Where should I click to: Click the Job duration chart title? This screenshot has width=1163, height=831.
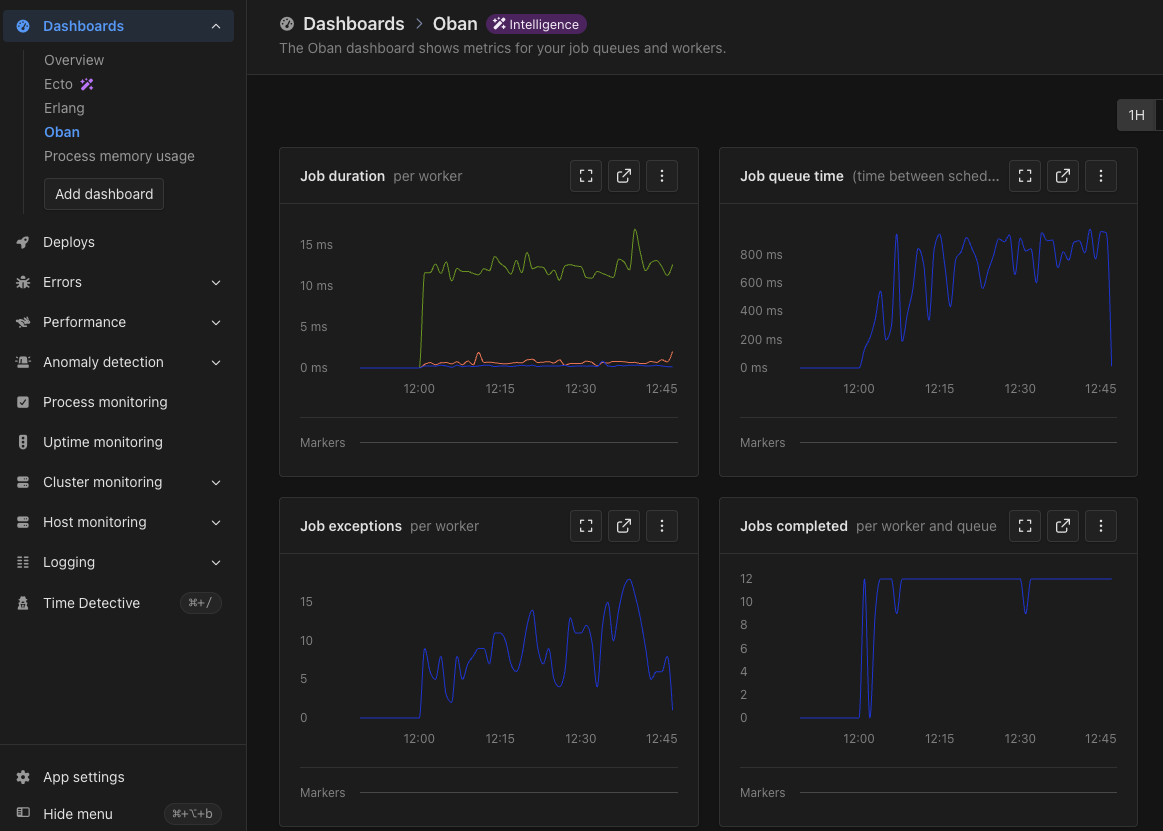(x=342, y=176)
